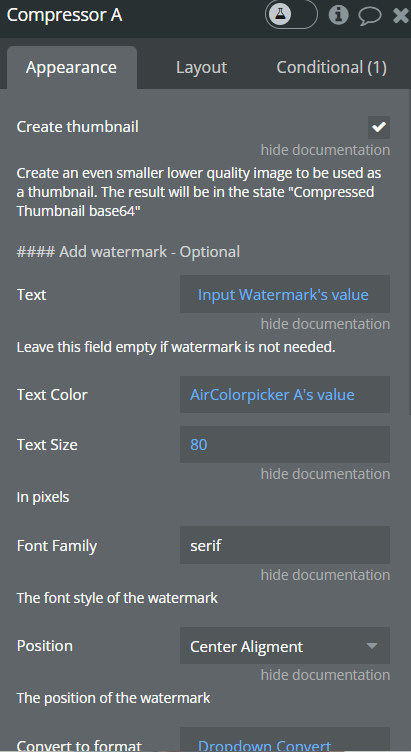This screenshot has height=752, width=411.
Task: Hide documentation under Font Family
Action: click(325, 575)
